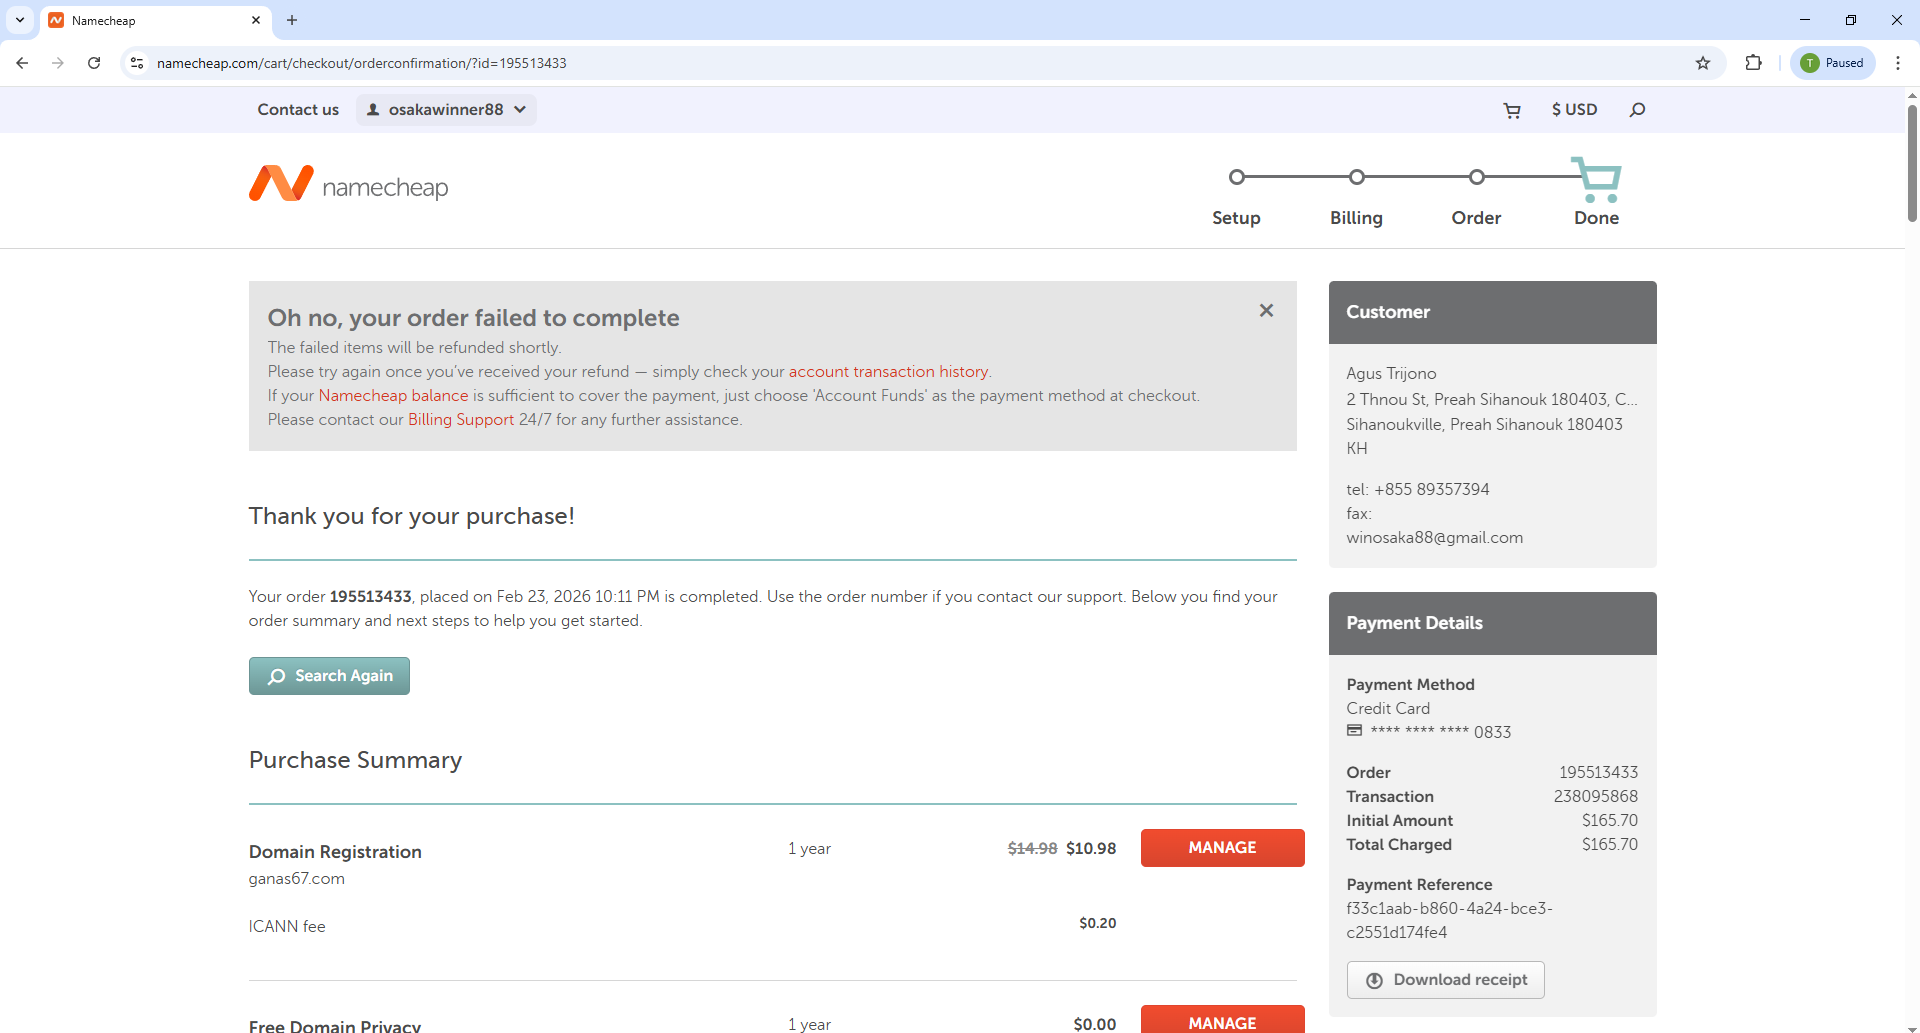Click the customer phone number

pos(1431,490)
